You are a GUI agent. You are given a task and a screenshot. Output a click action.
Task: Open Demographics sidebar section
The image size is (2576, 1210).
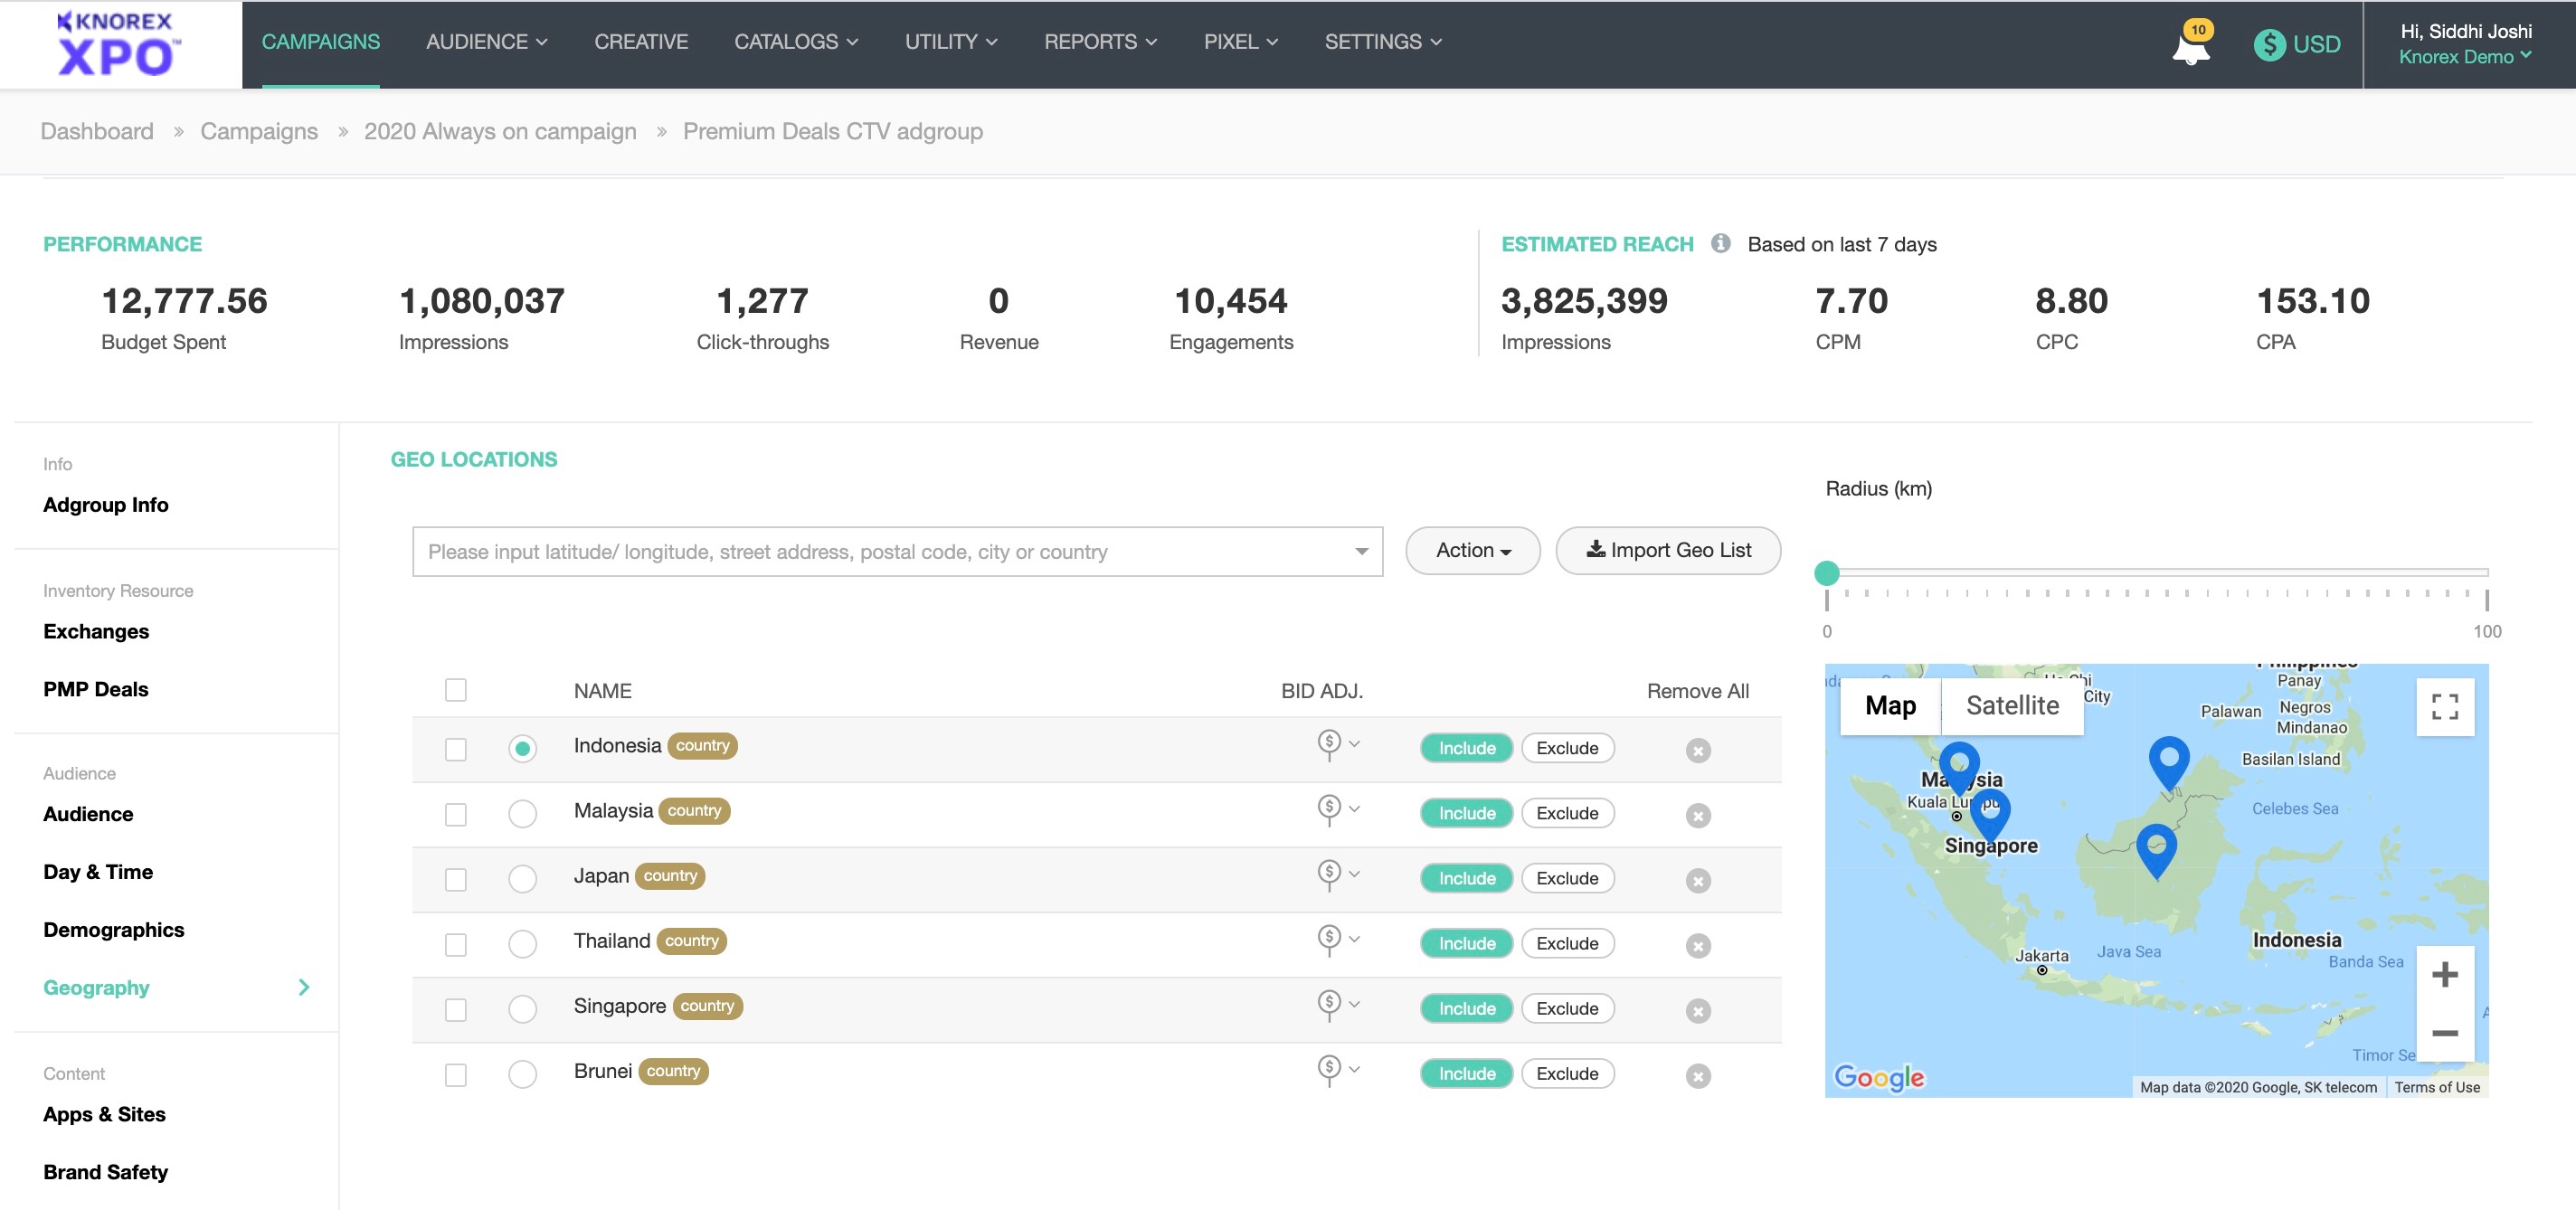pyautogui.click(x=114, y=930)
